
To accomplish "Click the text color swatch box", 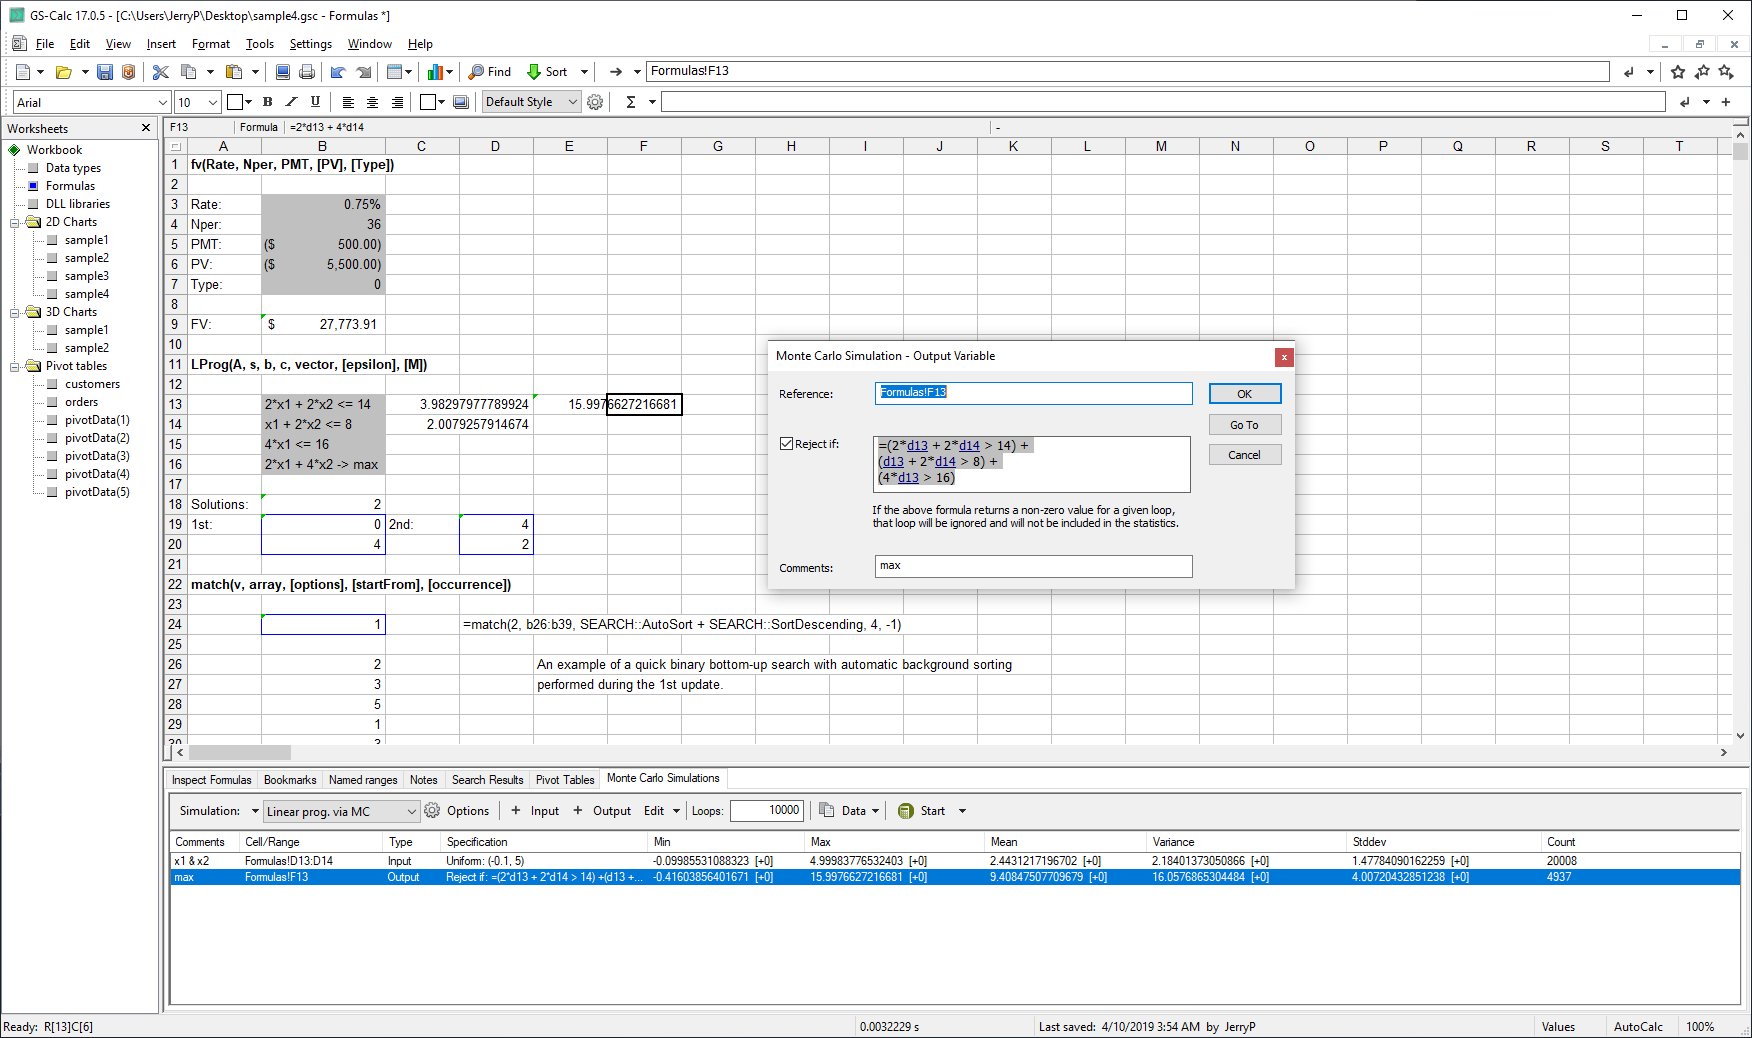I will pyautogui.click(x=235, y=102).
